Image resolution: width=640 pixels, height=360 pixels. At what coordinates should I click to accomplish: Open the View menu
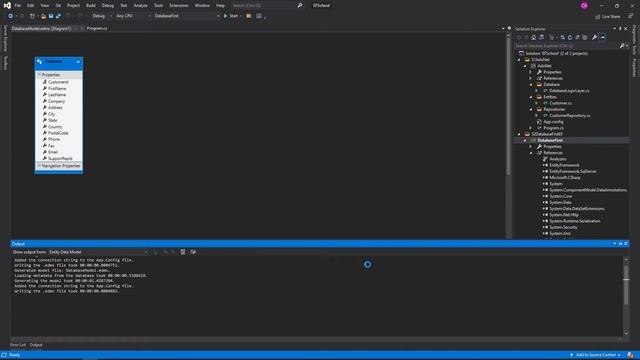[44, 6]
